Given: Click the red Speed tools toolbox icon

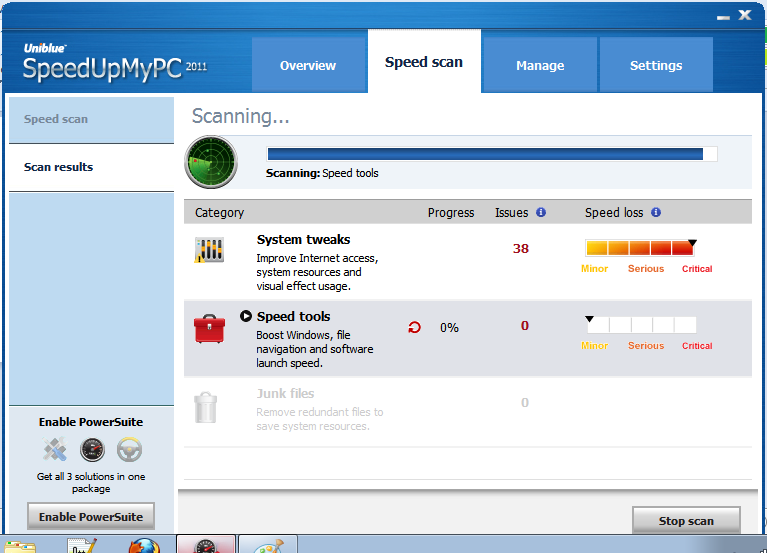Looking at the screenshot, I should click(209, 329).
